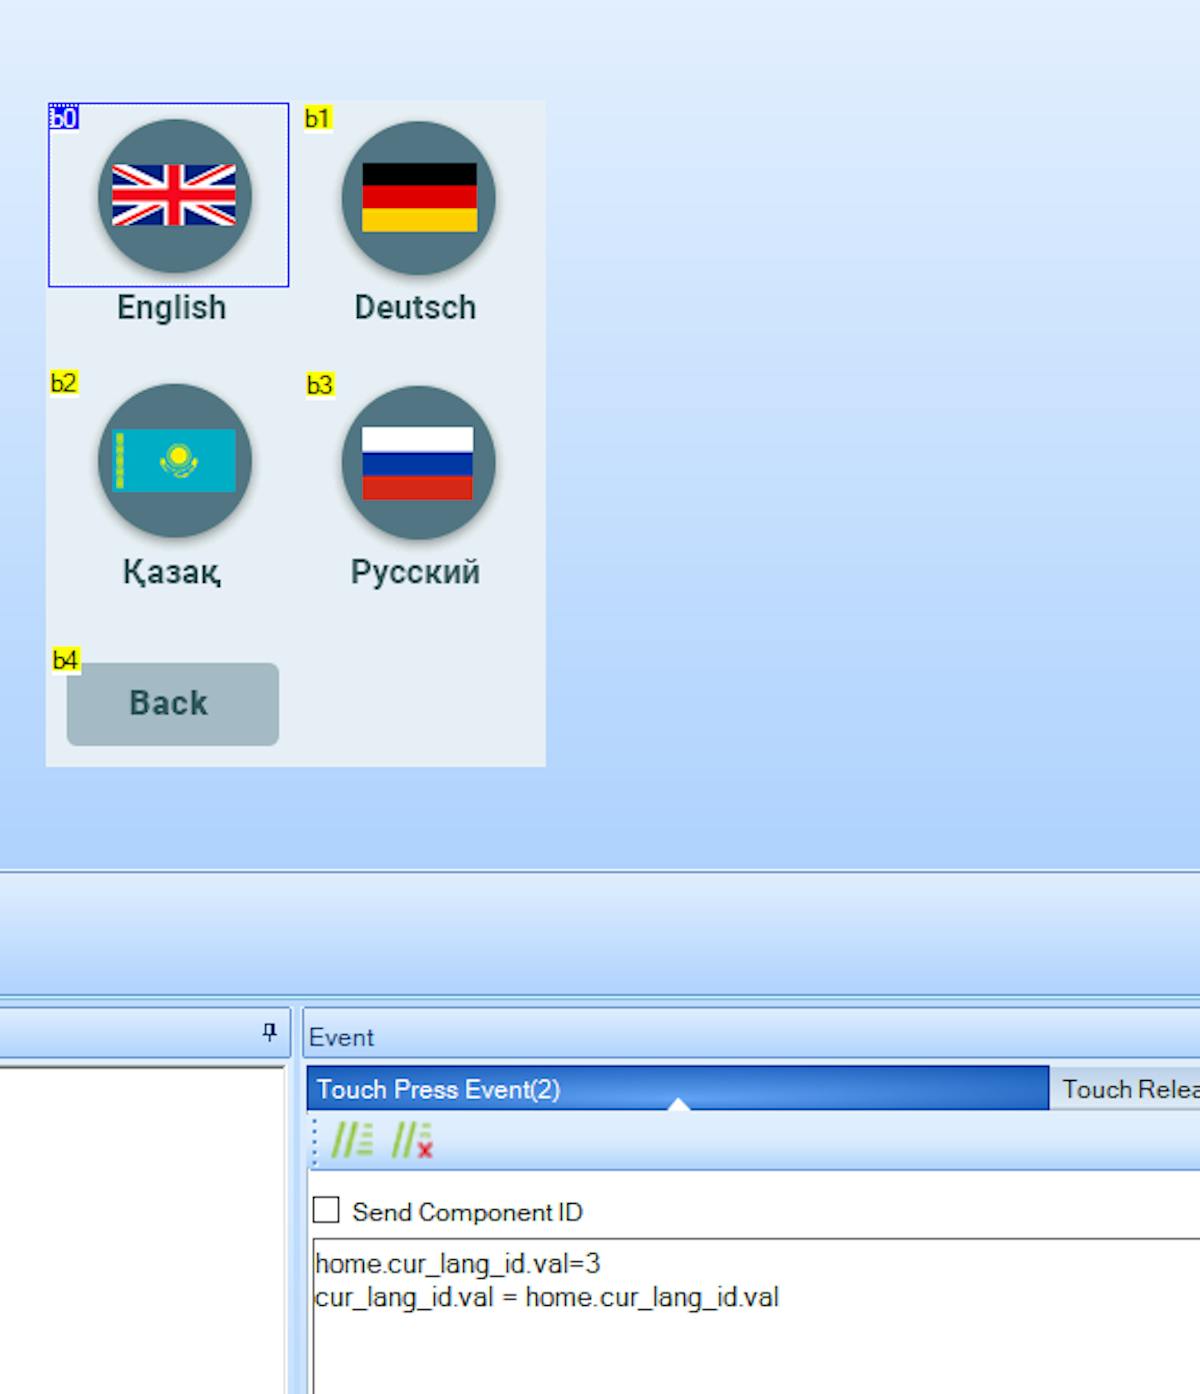Screen dimensions: 1200x1394
Task: Click the Қазақ label text
Action: point(171,572)
